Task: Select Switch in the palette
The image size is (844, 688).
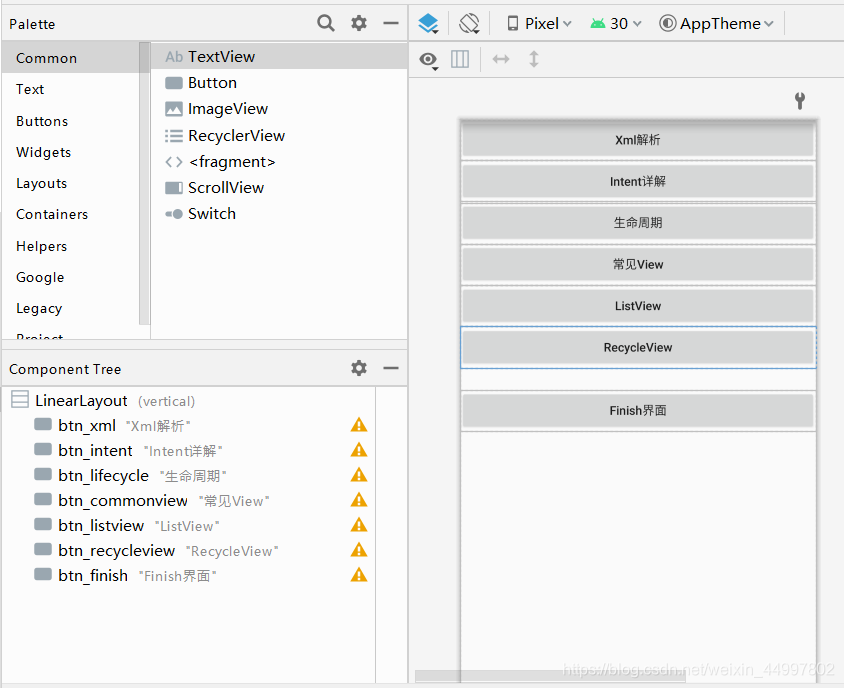Action: point(279,214)
